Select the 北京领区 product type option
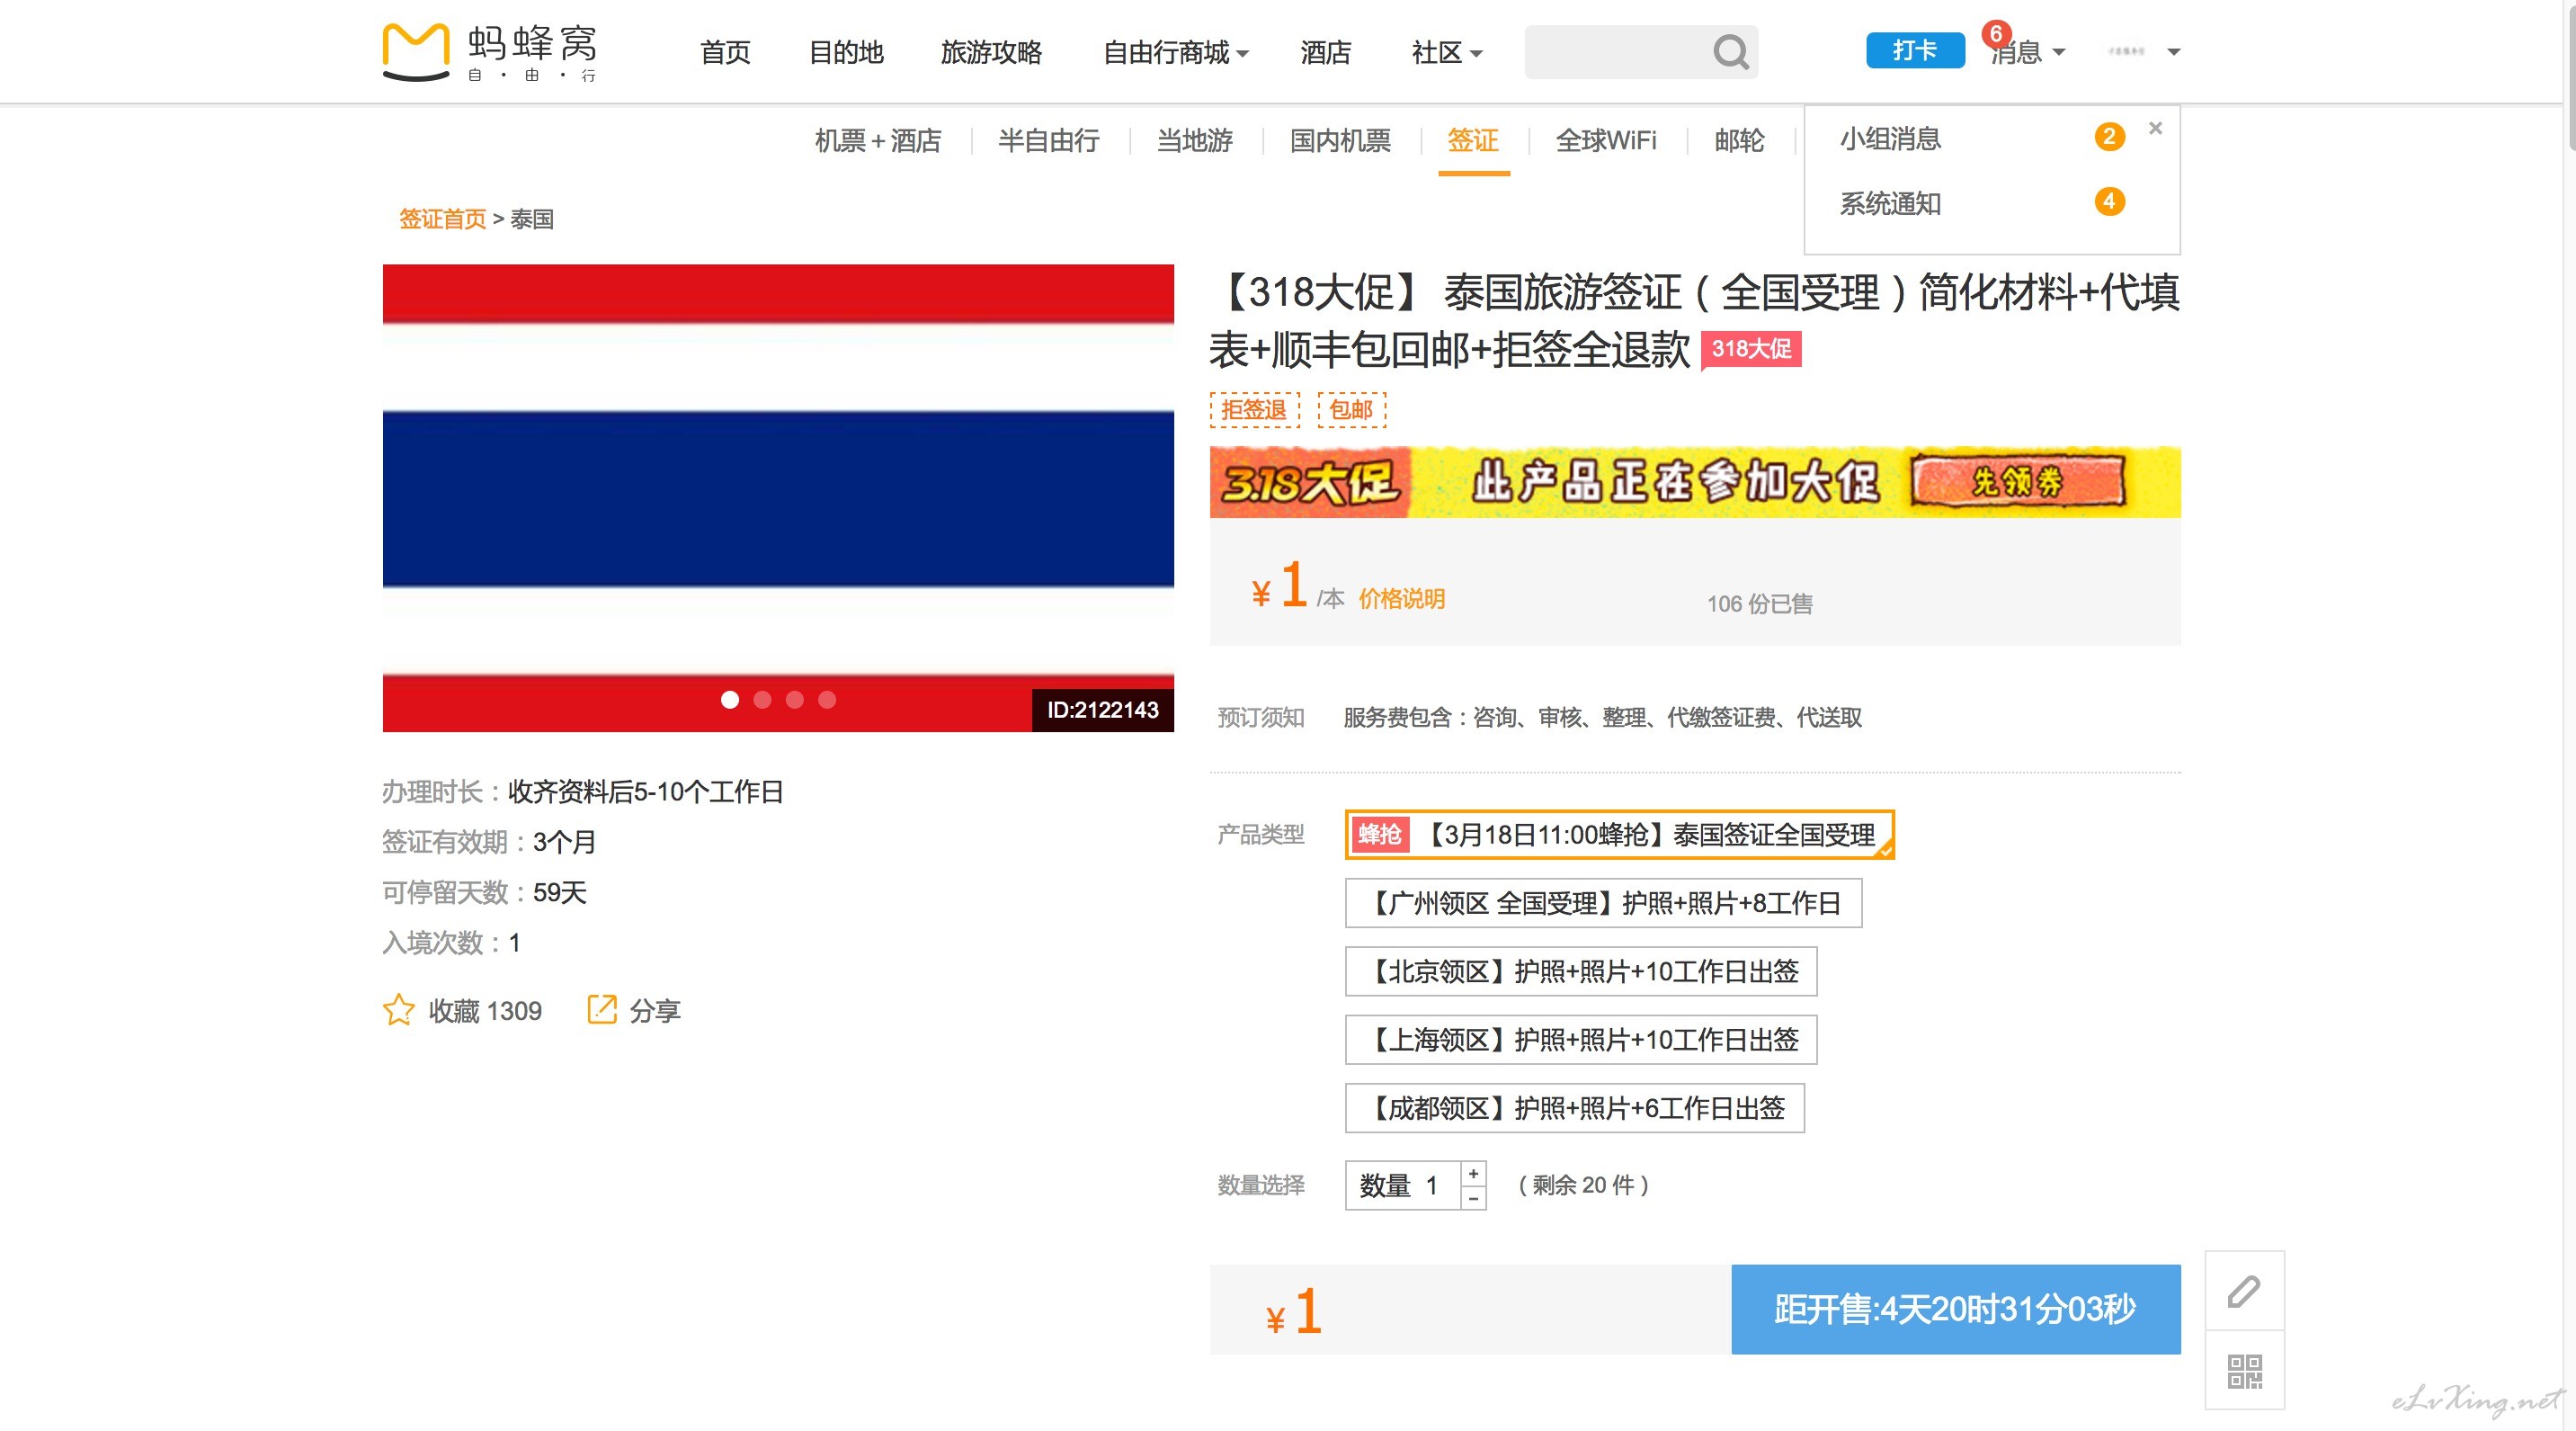 1580,971
